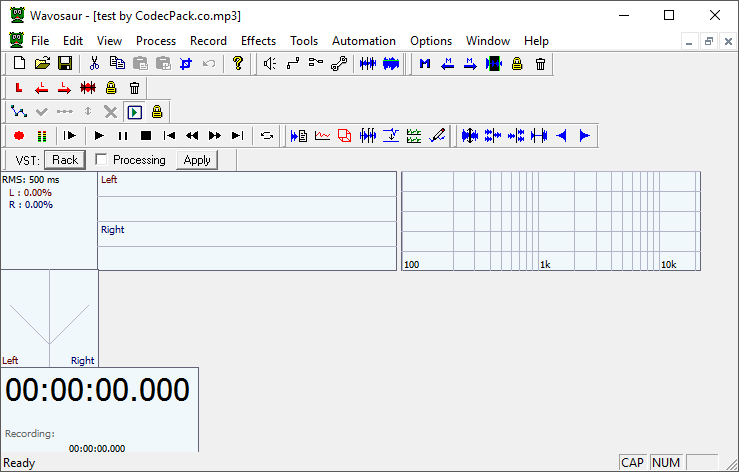Open the Effects menu
Viewport: 739px width, 472px height.
point(258,41)
